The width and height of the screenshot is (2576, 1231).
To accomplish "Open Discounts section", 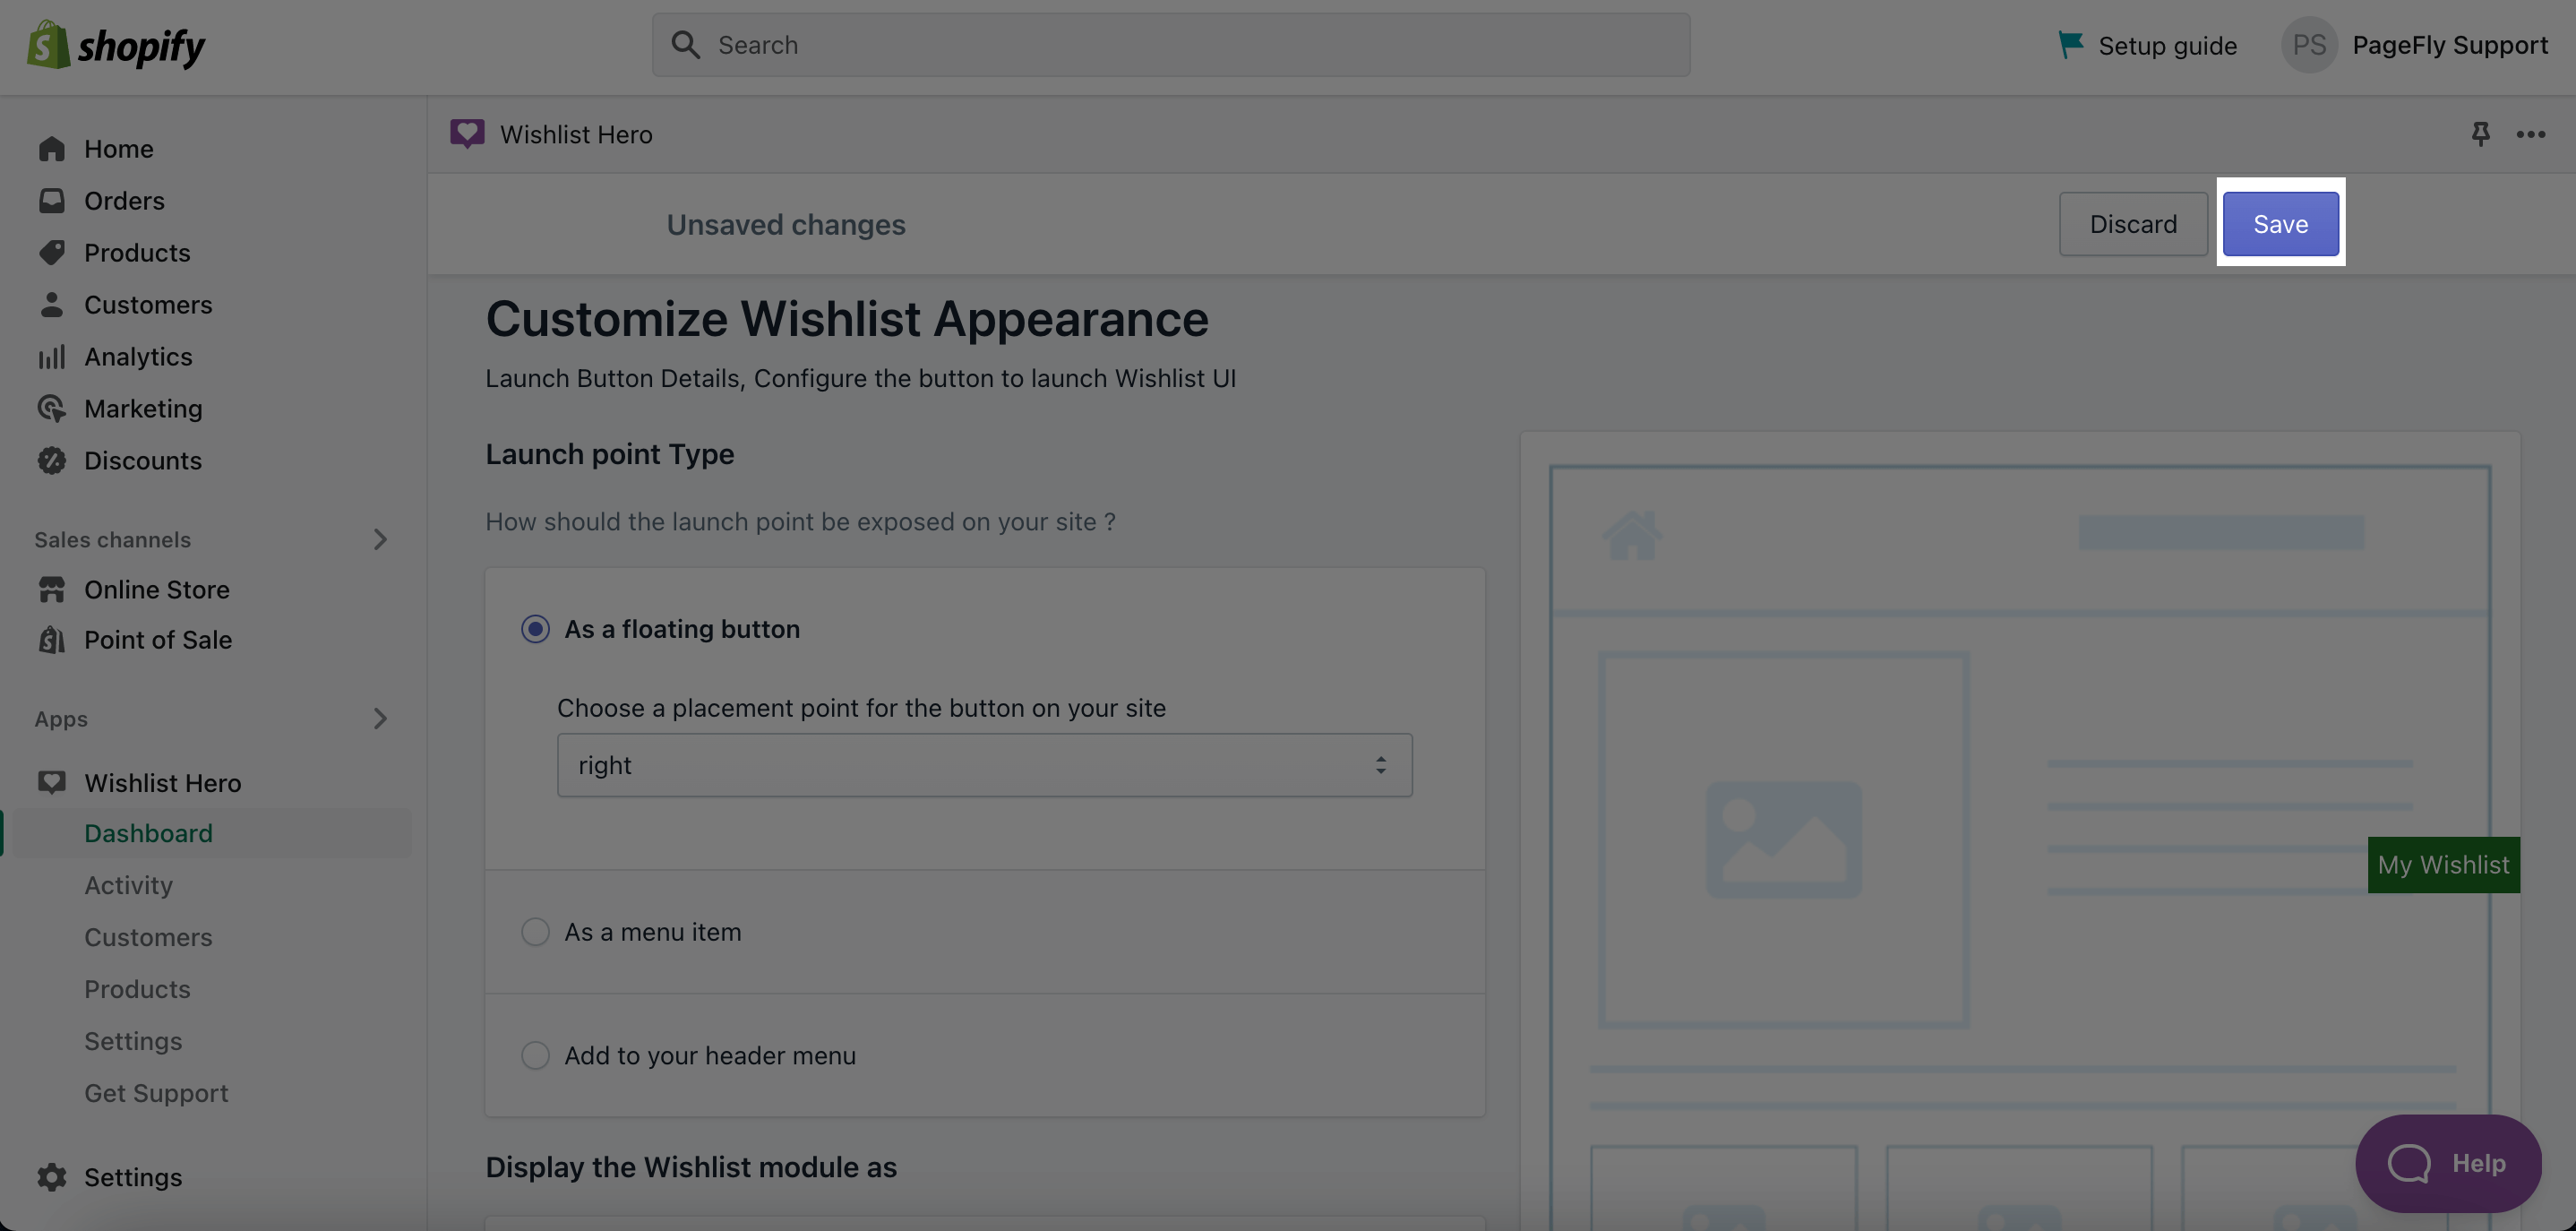I will tap(143, 461).
